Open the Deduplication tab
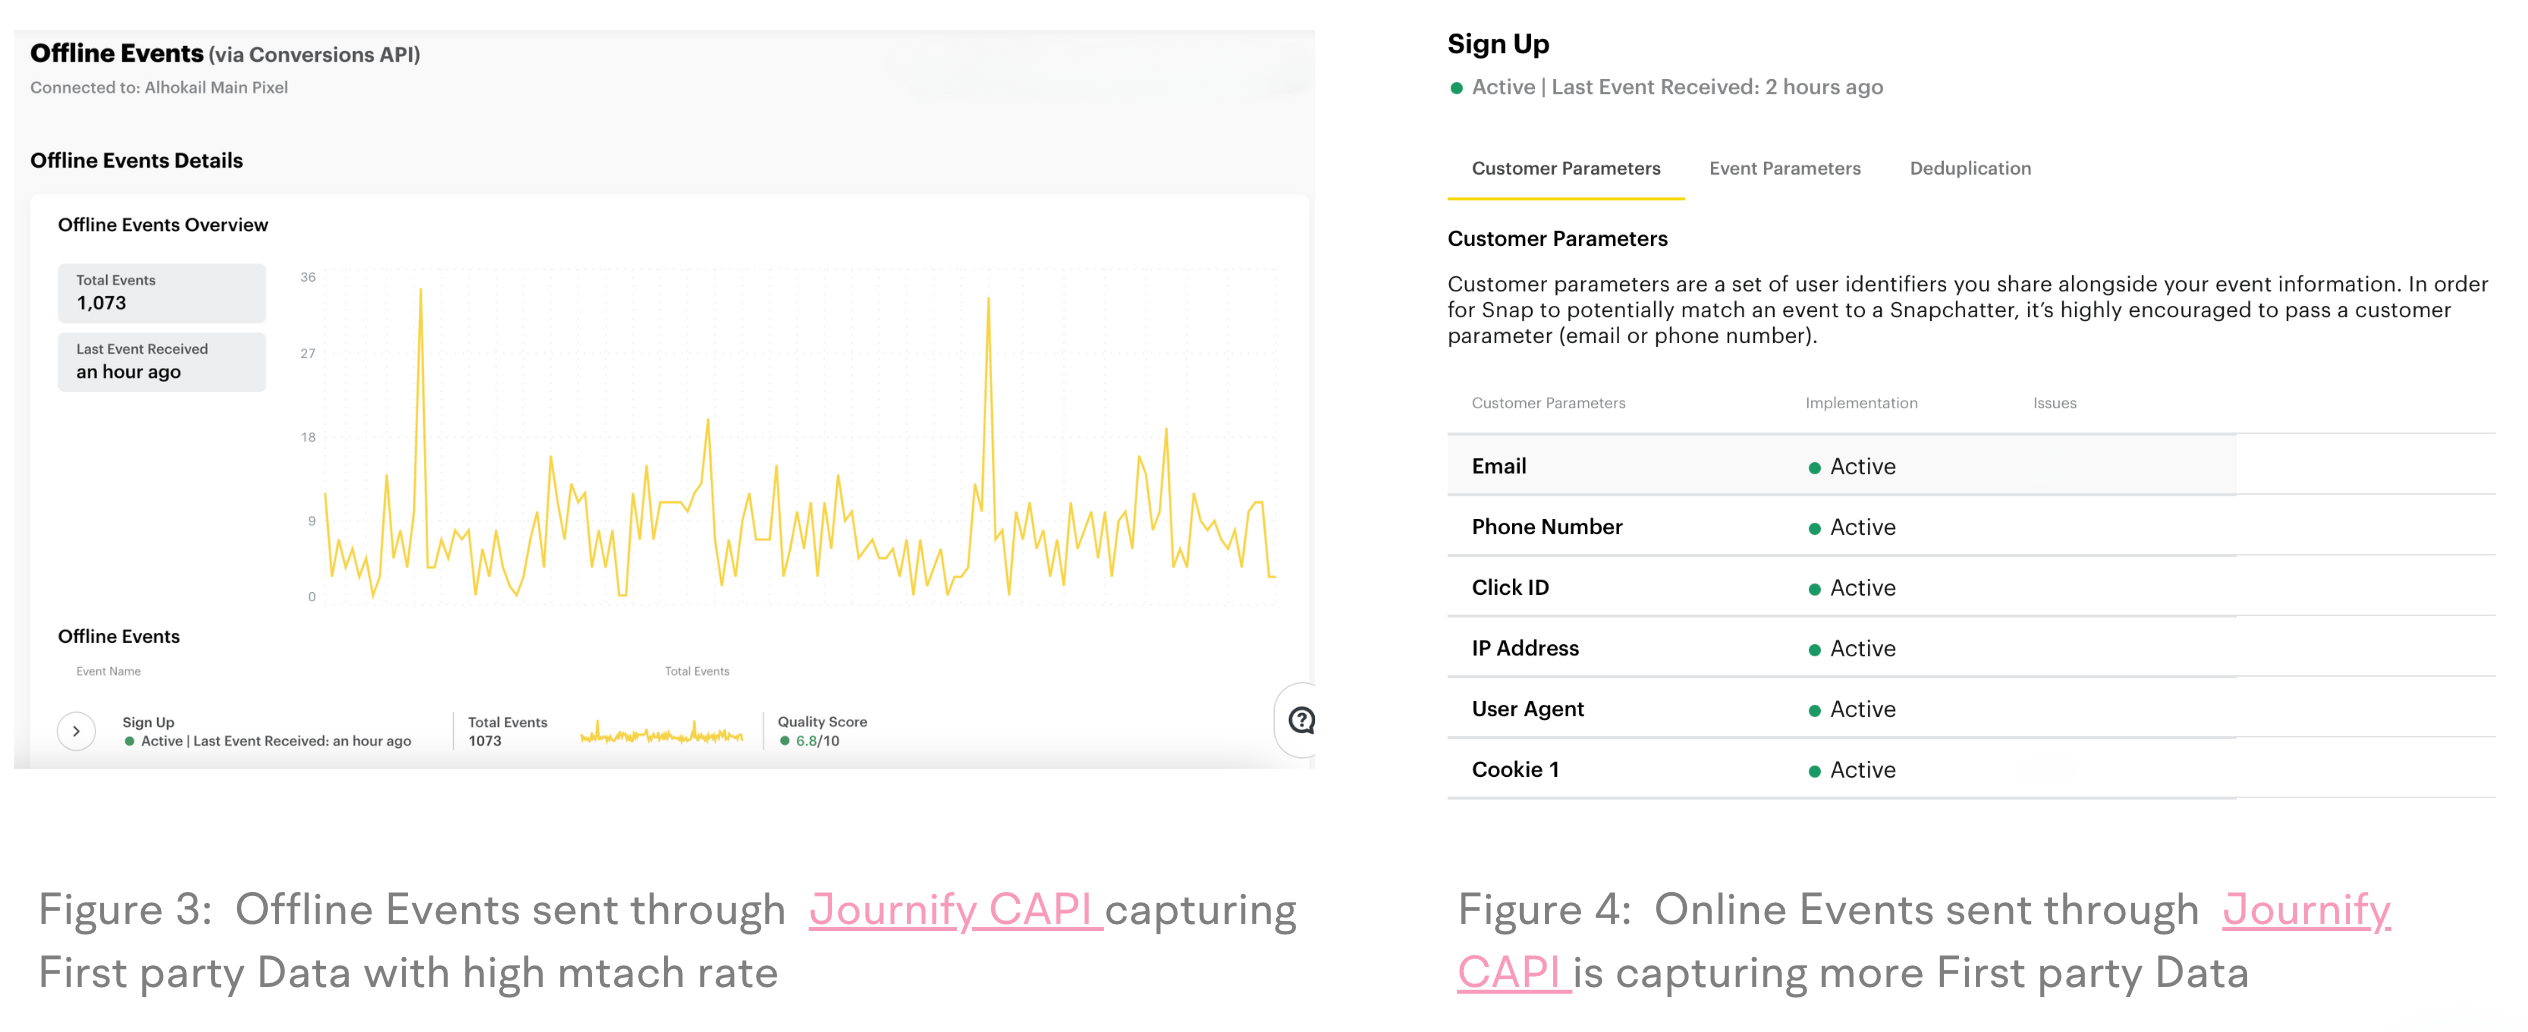 tap(1969, 168)
